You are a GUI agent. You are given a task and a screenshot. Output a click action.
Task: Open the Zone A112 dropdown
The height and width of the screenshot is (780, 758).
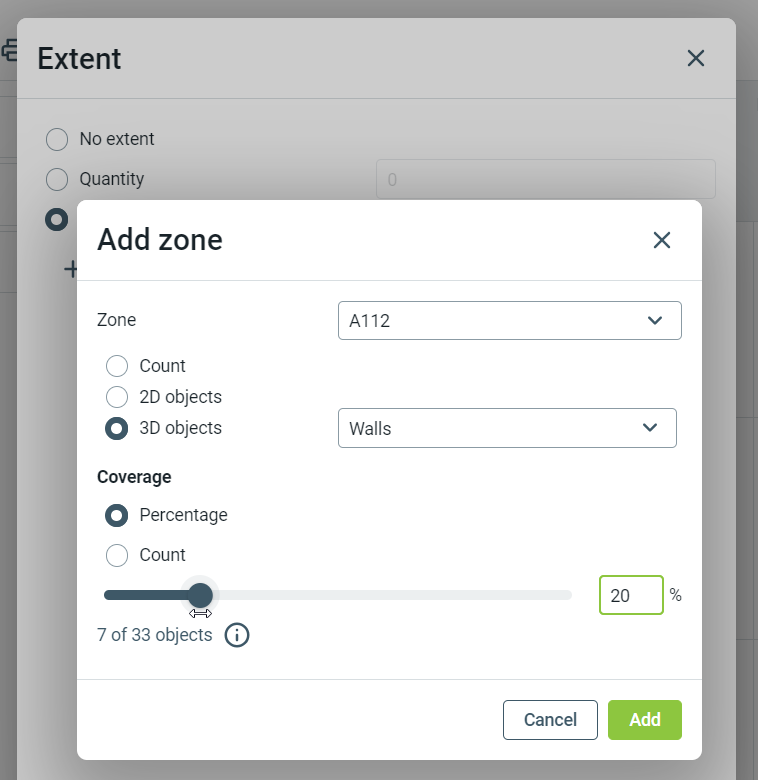click(x=509, y=321)
